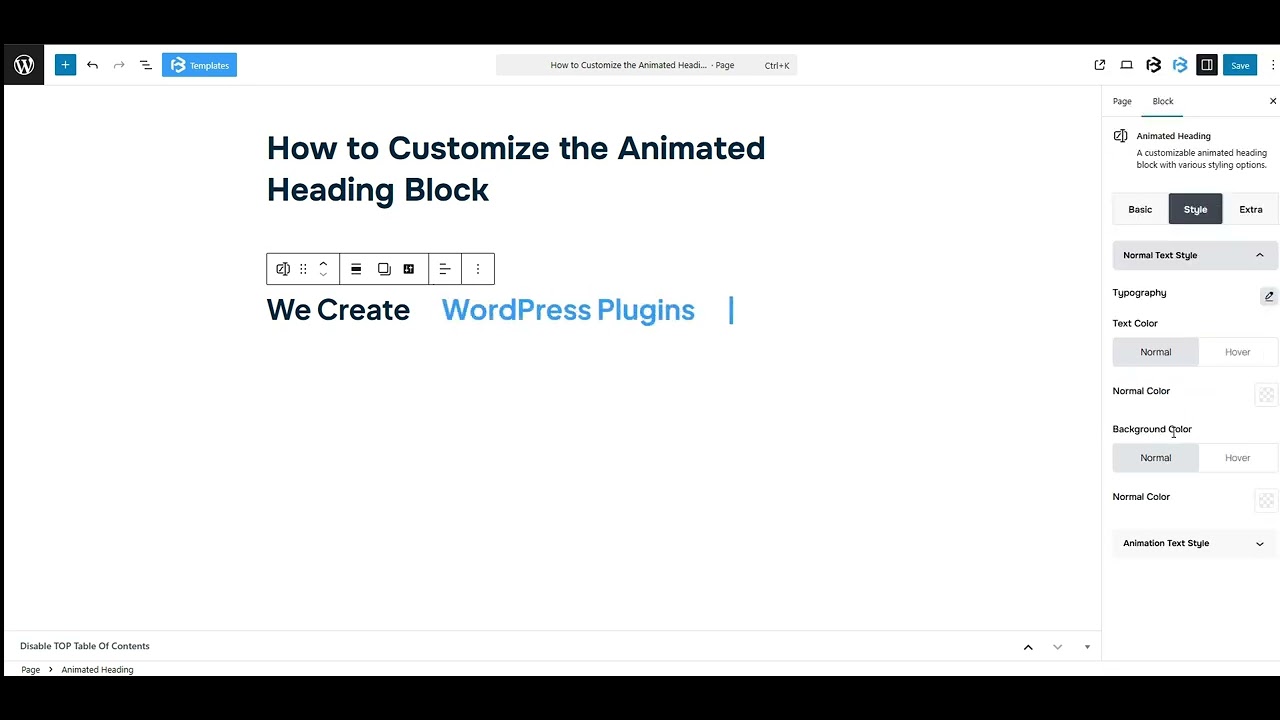The width and height of the screenshot is (1280, 720).
Task: Click the drag handle on the block toolbar
Action: [x=303, y=268]
